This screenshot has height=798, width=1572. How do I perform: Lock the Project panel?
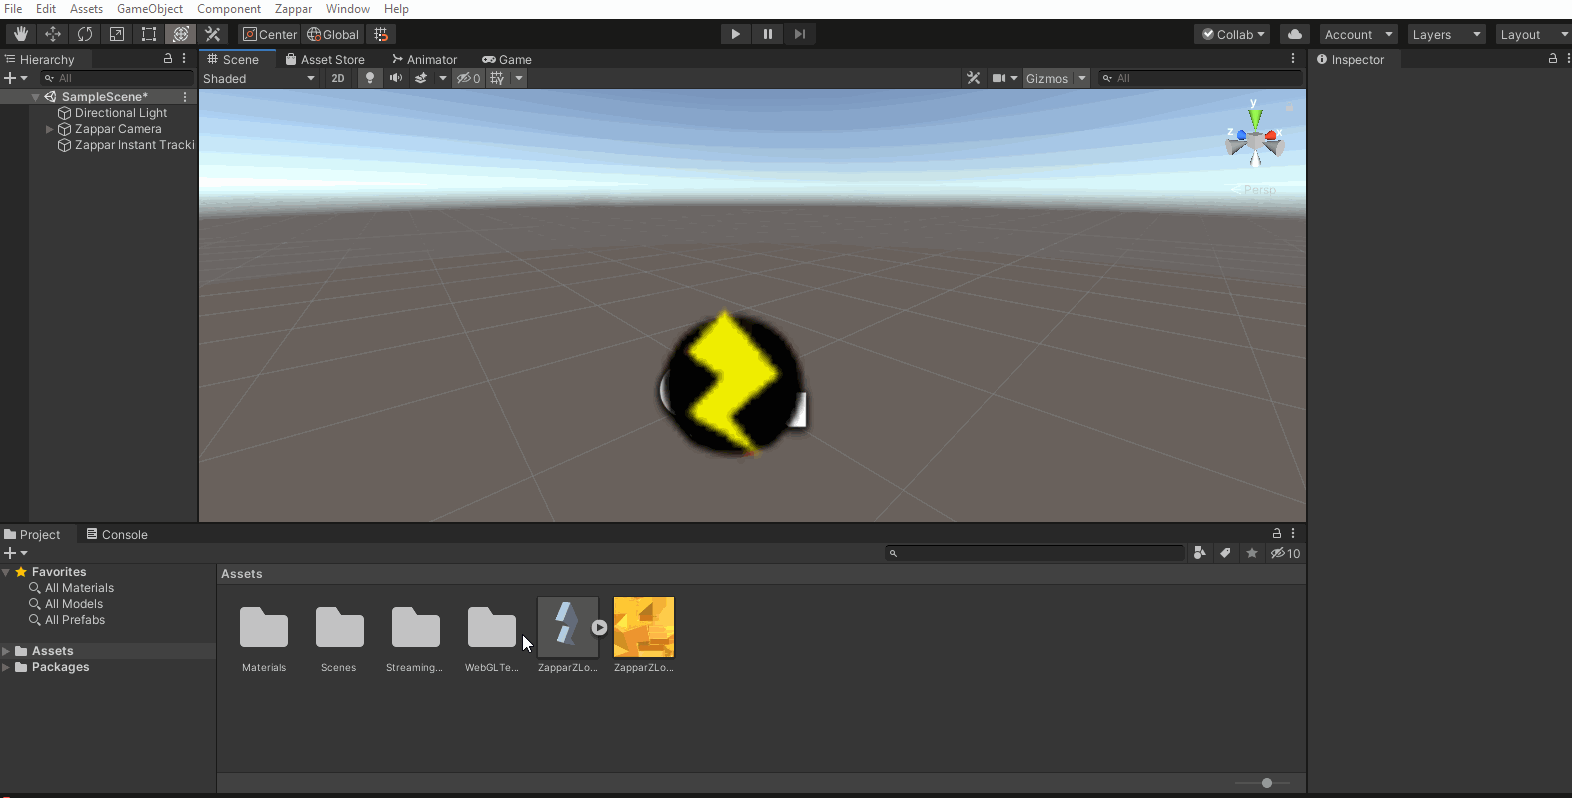1277,533
